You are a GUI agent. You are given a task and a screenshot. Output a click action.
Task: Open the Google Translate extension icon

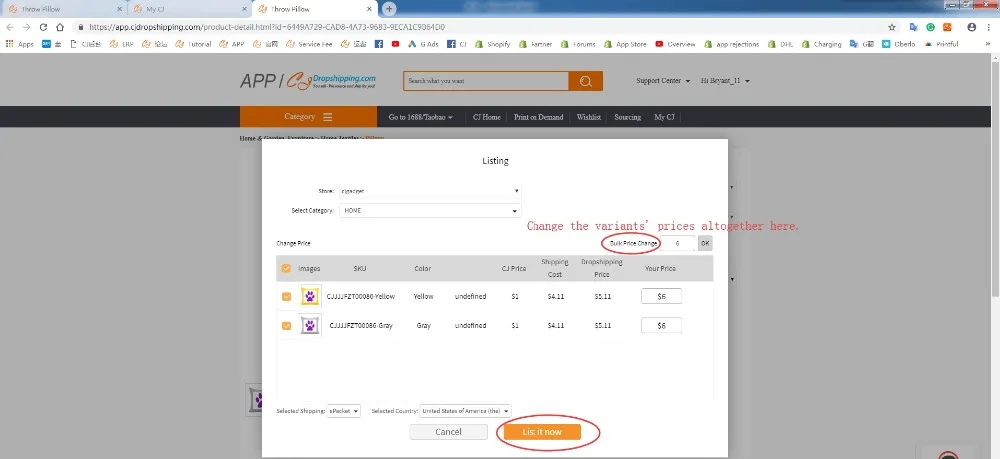tap(913, 27)
